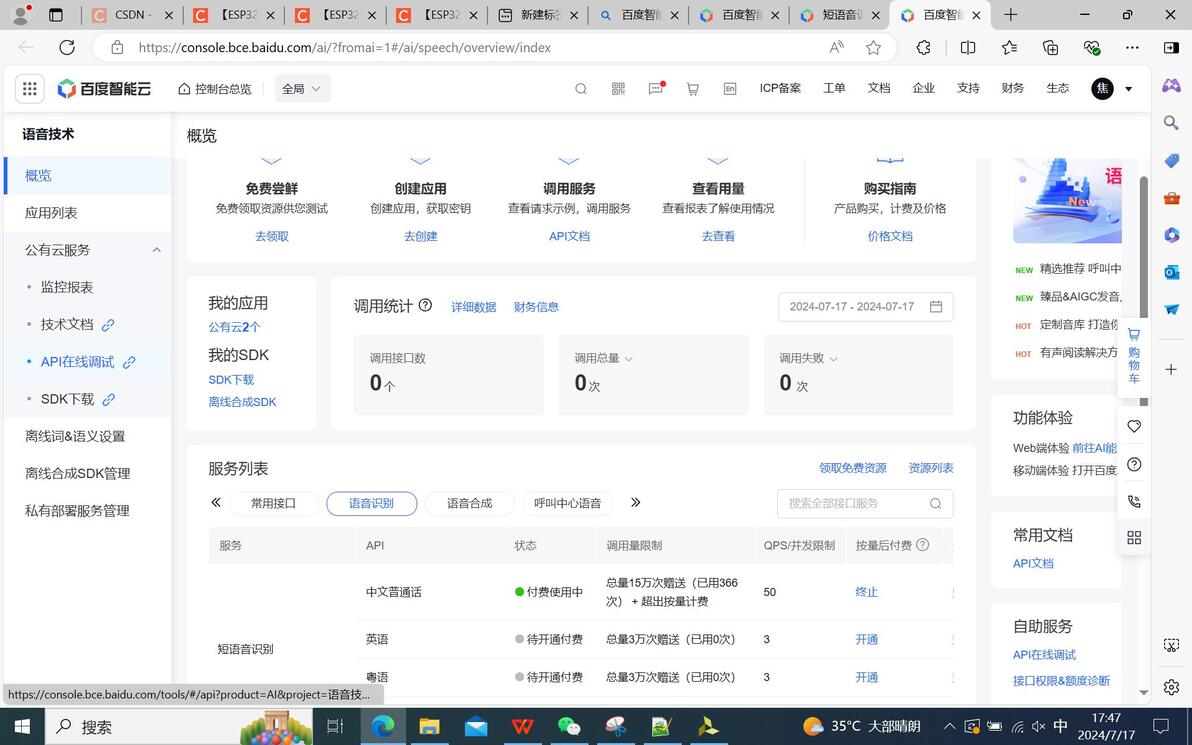The width and height of the screenshot is (1192, 745).
Task: Click info icon next to 按量后付费
Action: point(923,544)
